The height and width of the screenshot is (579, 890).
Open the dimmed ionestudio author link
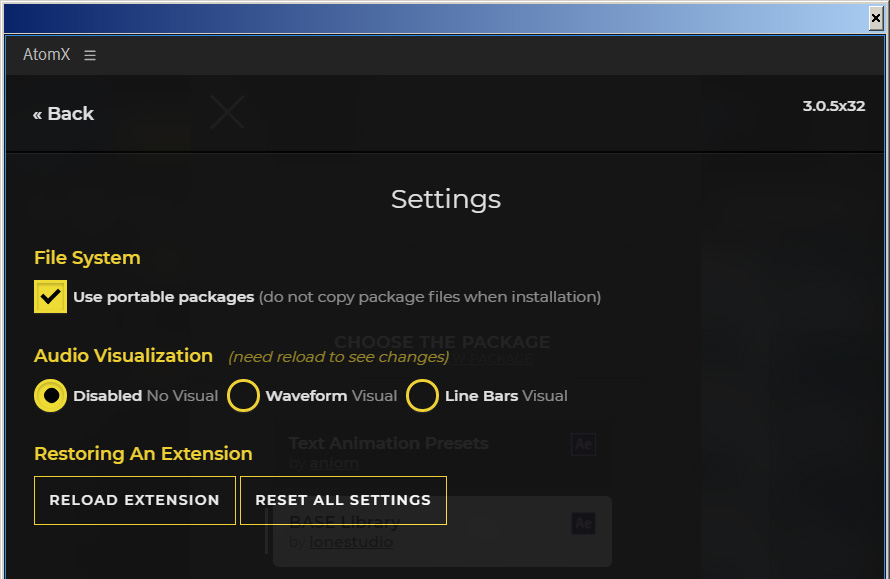351,542
